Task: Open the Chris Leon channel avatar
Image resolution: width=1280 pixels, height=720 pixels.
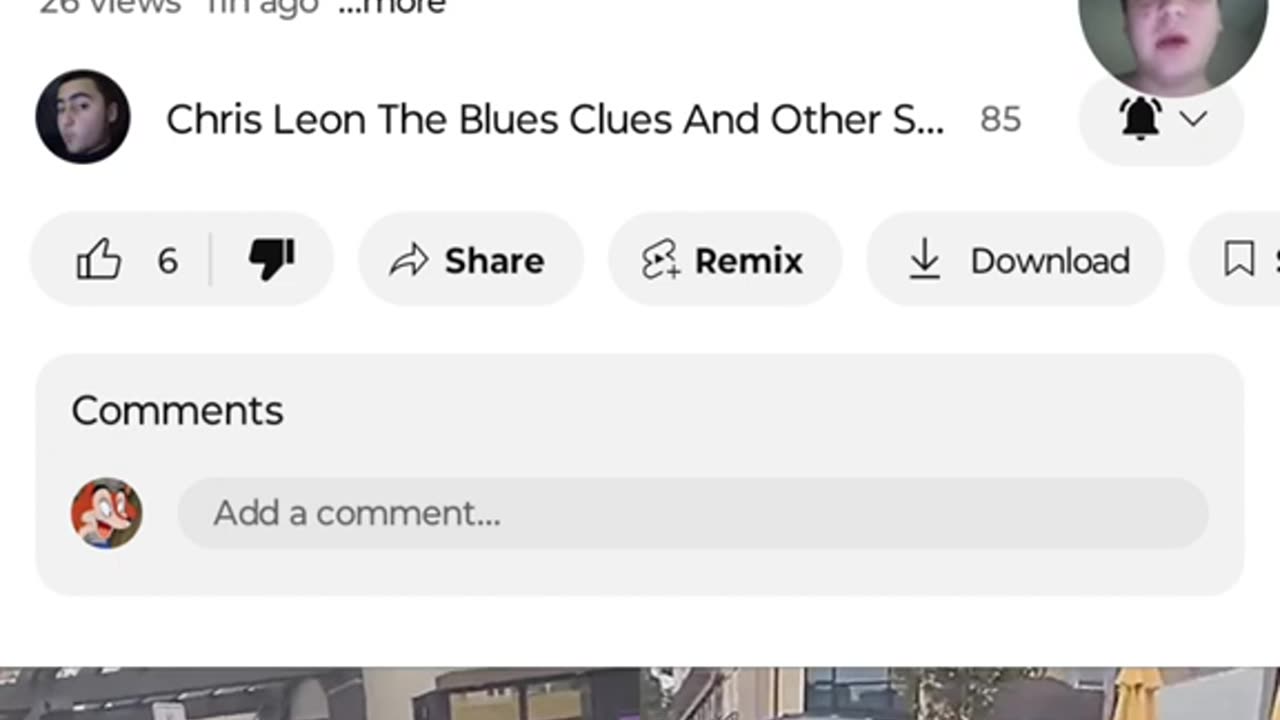Action: 83,117
